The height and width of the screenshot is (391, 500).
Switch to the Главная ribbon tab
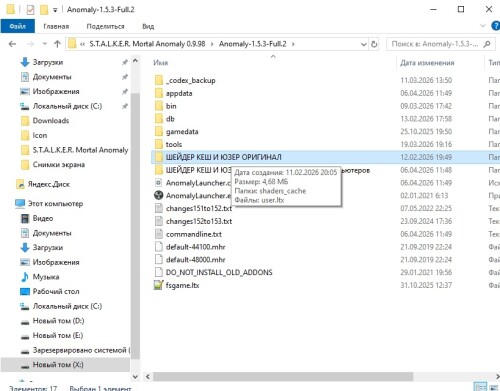(56, 26)
